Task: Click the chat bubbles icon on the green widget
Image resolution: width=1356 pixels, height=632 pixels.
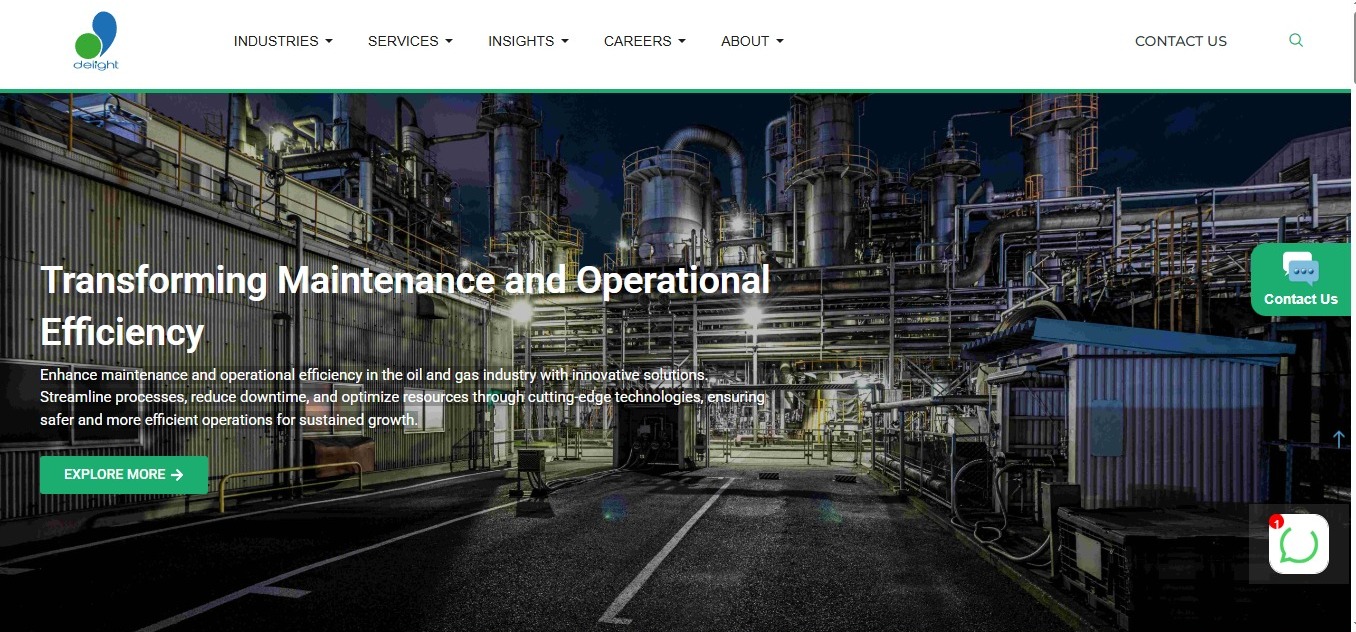Action: [1300, 268]
